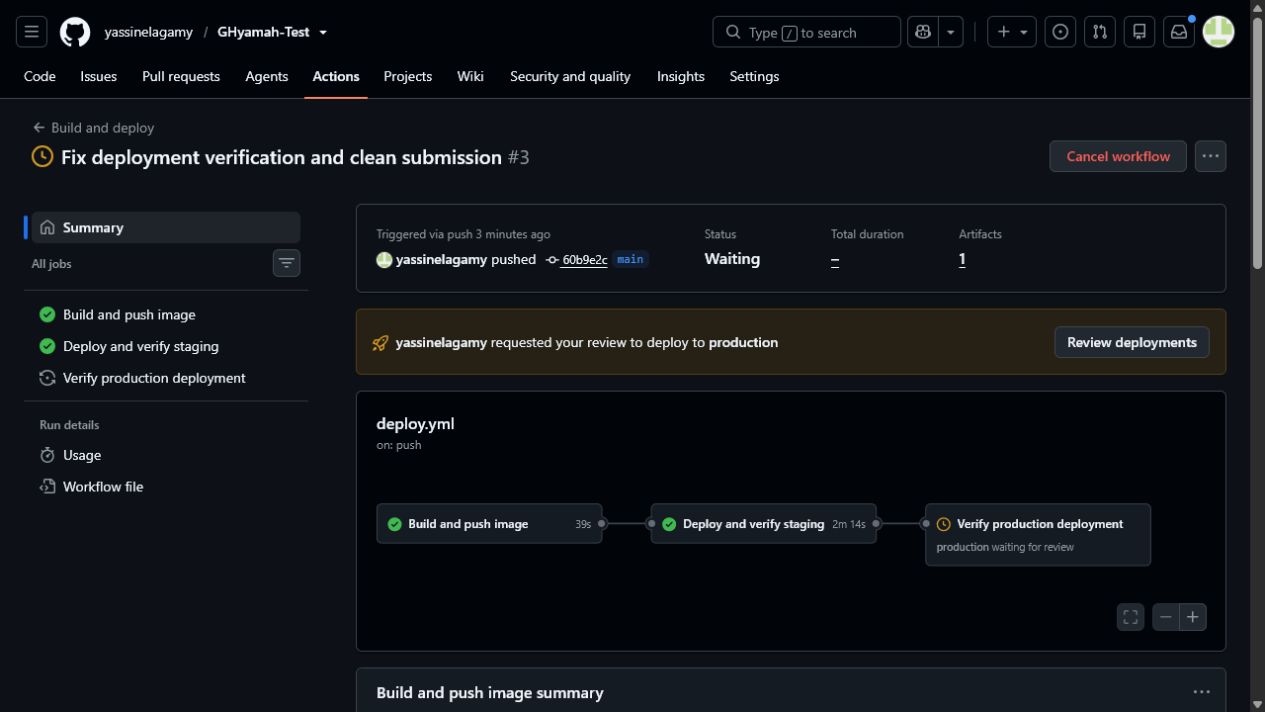Switch to the Agents tab
This screenshot has width=1265, height=712.
click(x=267, y=76)
